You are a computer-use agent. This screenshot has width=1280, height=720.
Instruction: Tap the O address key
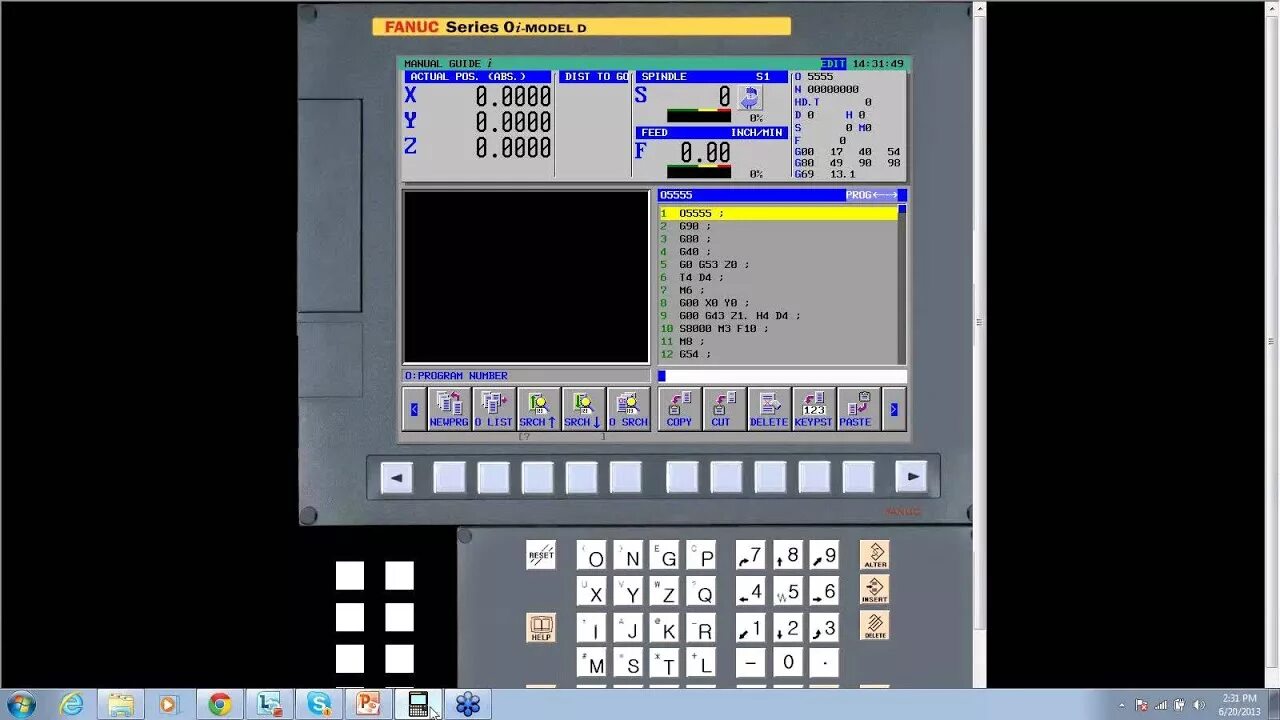coord(592,556)
